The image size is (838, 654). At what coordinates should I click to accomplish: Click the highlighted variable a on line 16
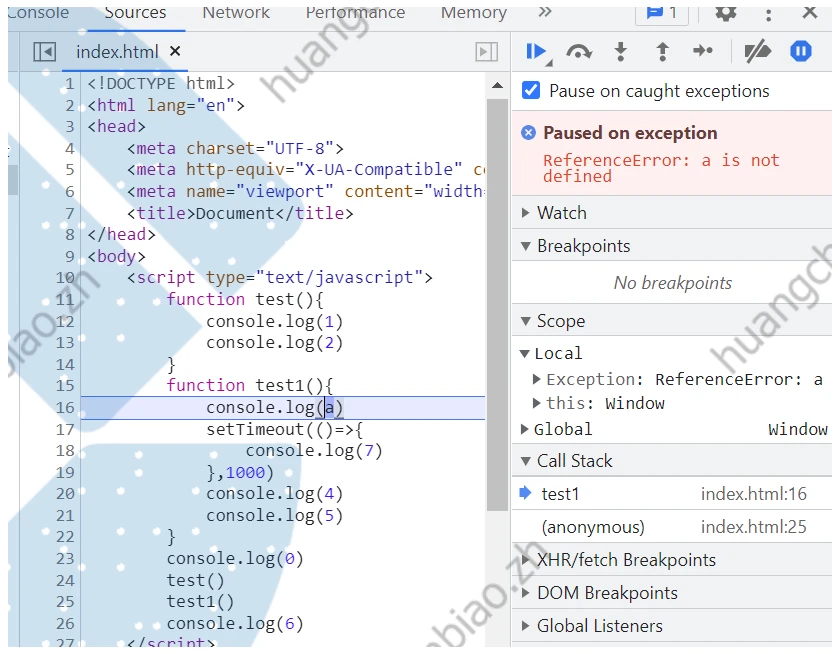[329, 408]
